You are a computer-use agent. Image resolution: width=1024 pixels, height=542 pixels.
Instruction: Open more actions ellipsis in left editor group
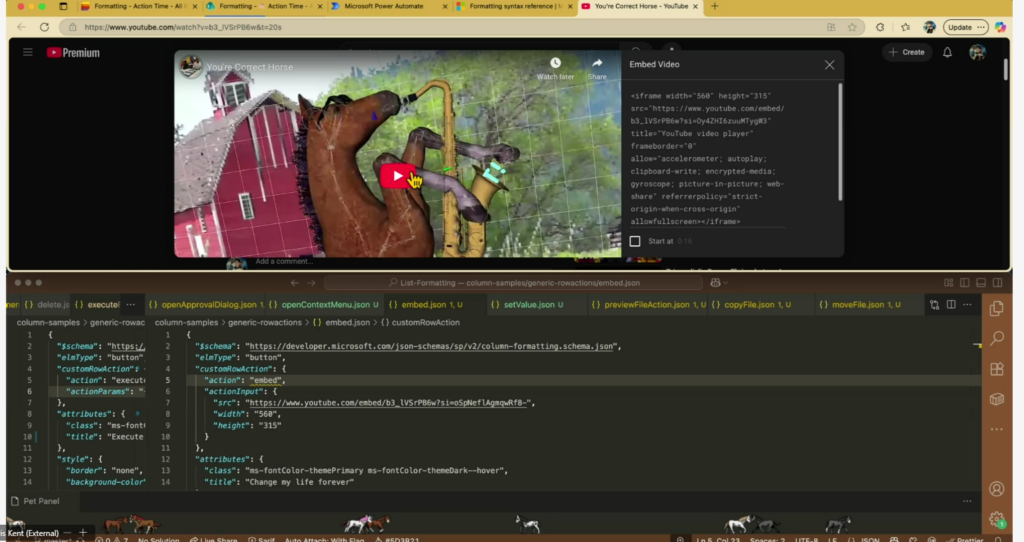click(x=131, y=305)
